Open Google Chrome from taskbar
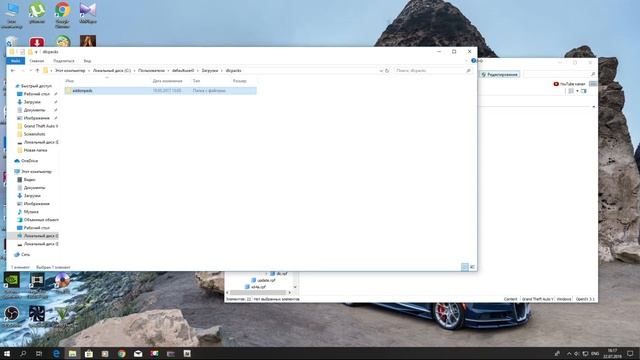Viewport: 640px width, 360px height. coord(122,353)
